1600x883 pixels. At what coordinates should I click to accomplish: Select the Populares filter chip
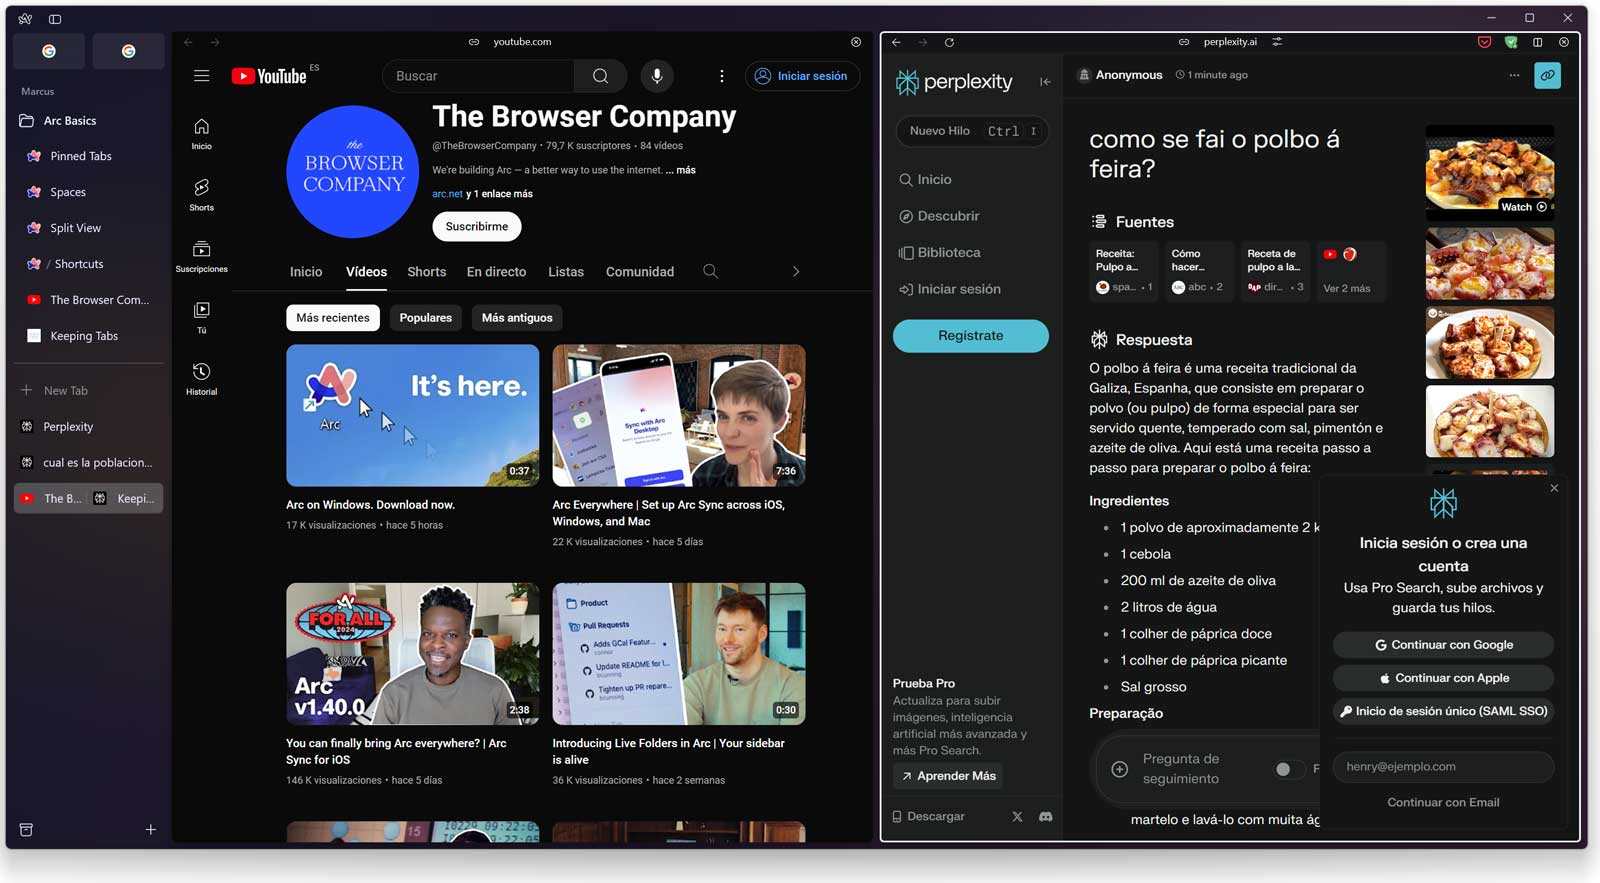(425, 318)
